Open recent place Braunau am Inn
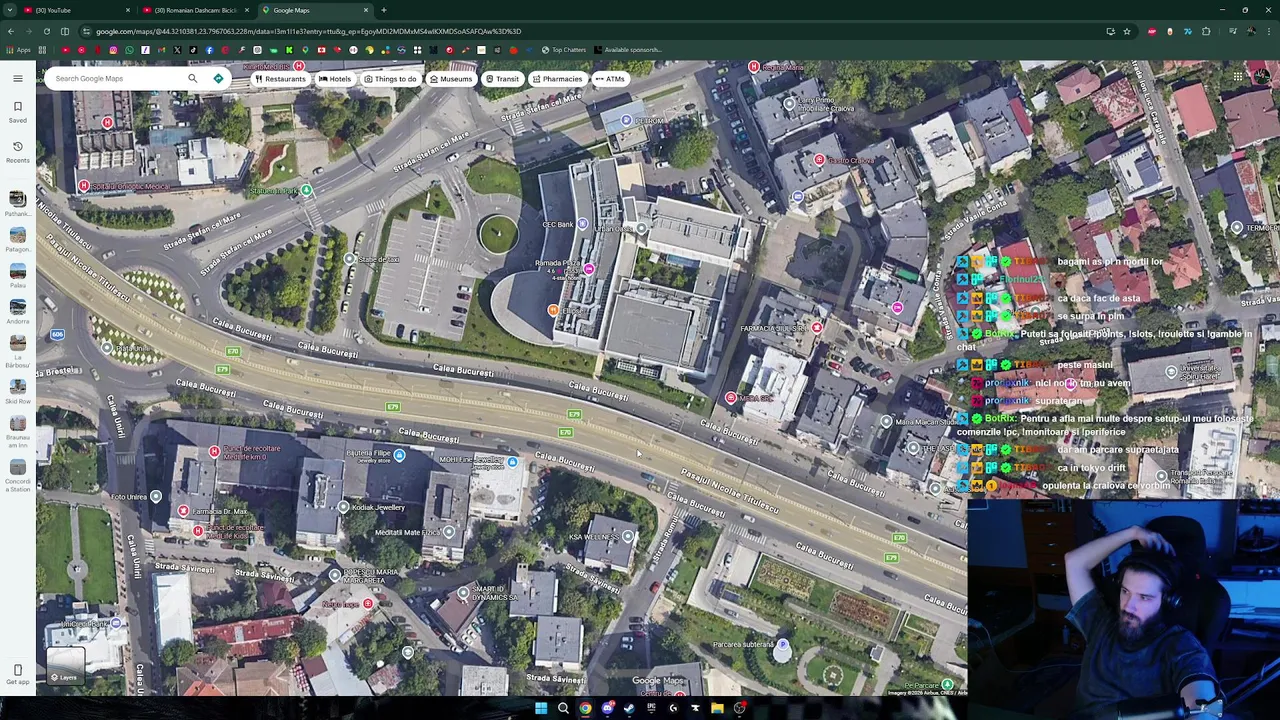The image size is (1280, 720). (x=17, y=431)
